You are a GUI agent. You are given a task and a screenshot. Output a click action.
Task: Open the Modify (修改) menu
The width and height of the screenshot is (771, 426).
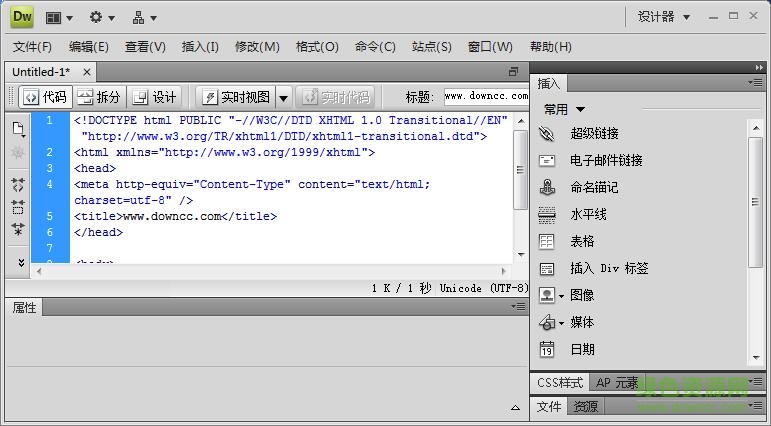(x=257, y=47)
